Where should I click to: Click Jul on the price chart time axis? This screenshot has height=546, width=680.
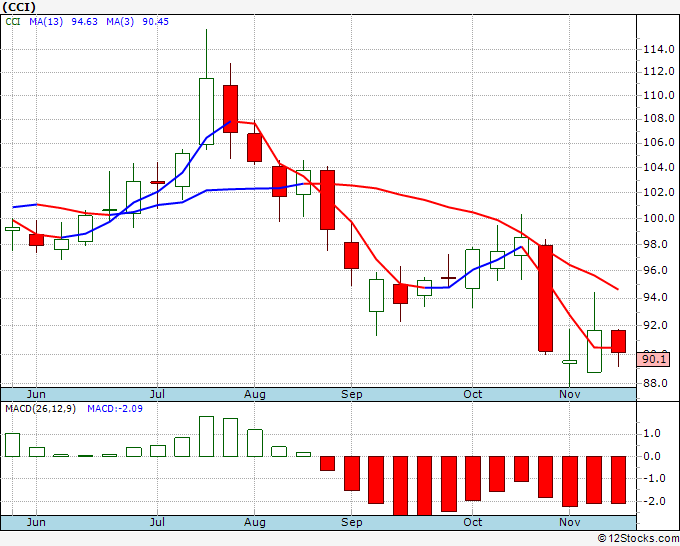[157, 394]
